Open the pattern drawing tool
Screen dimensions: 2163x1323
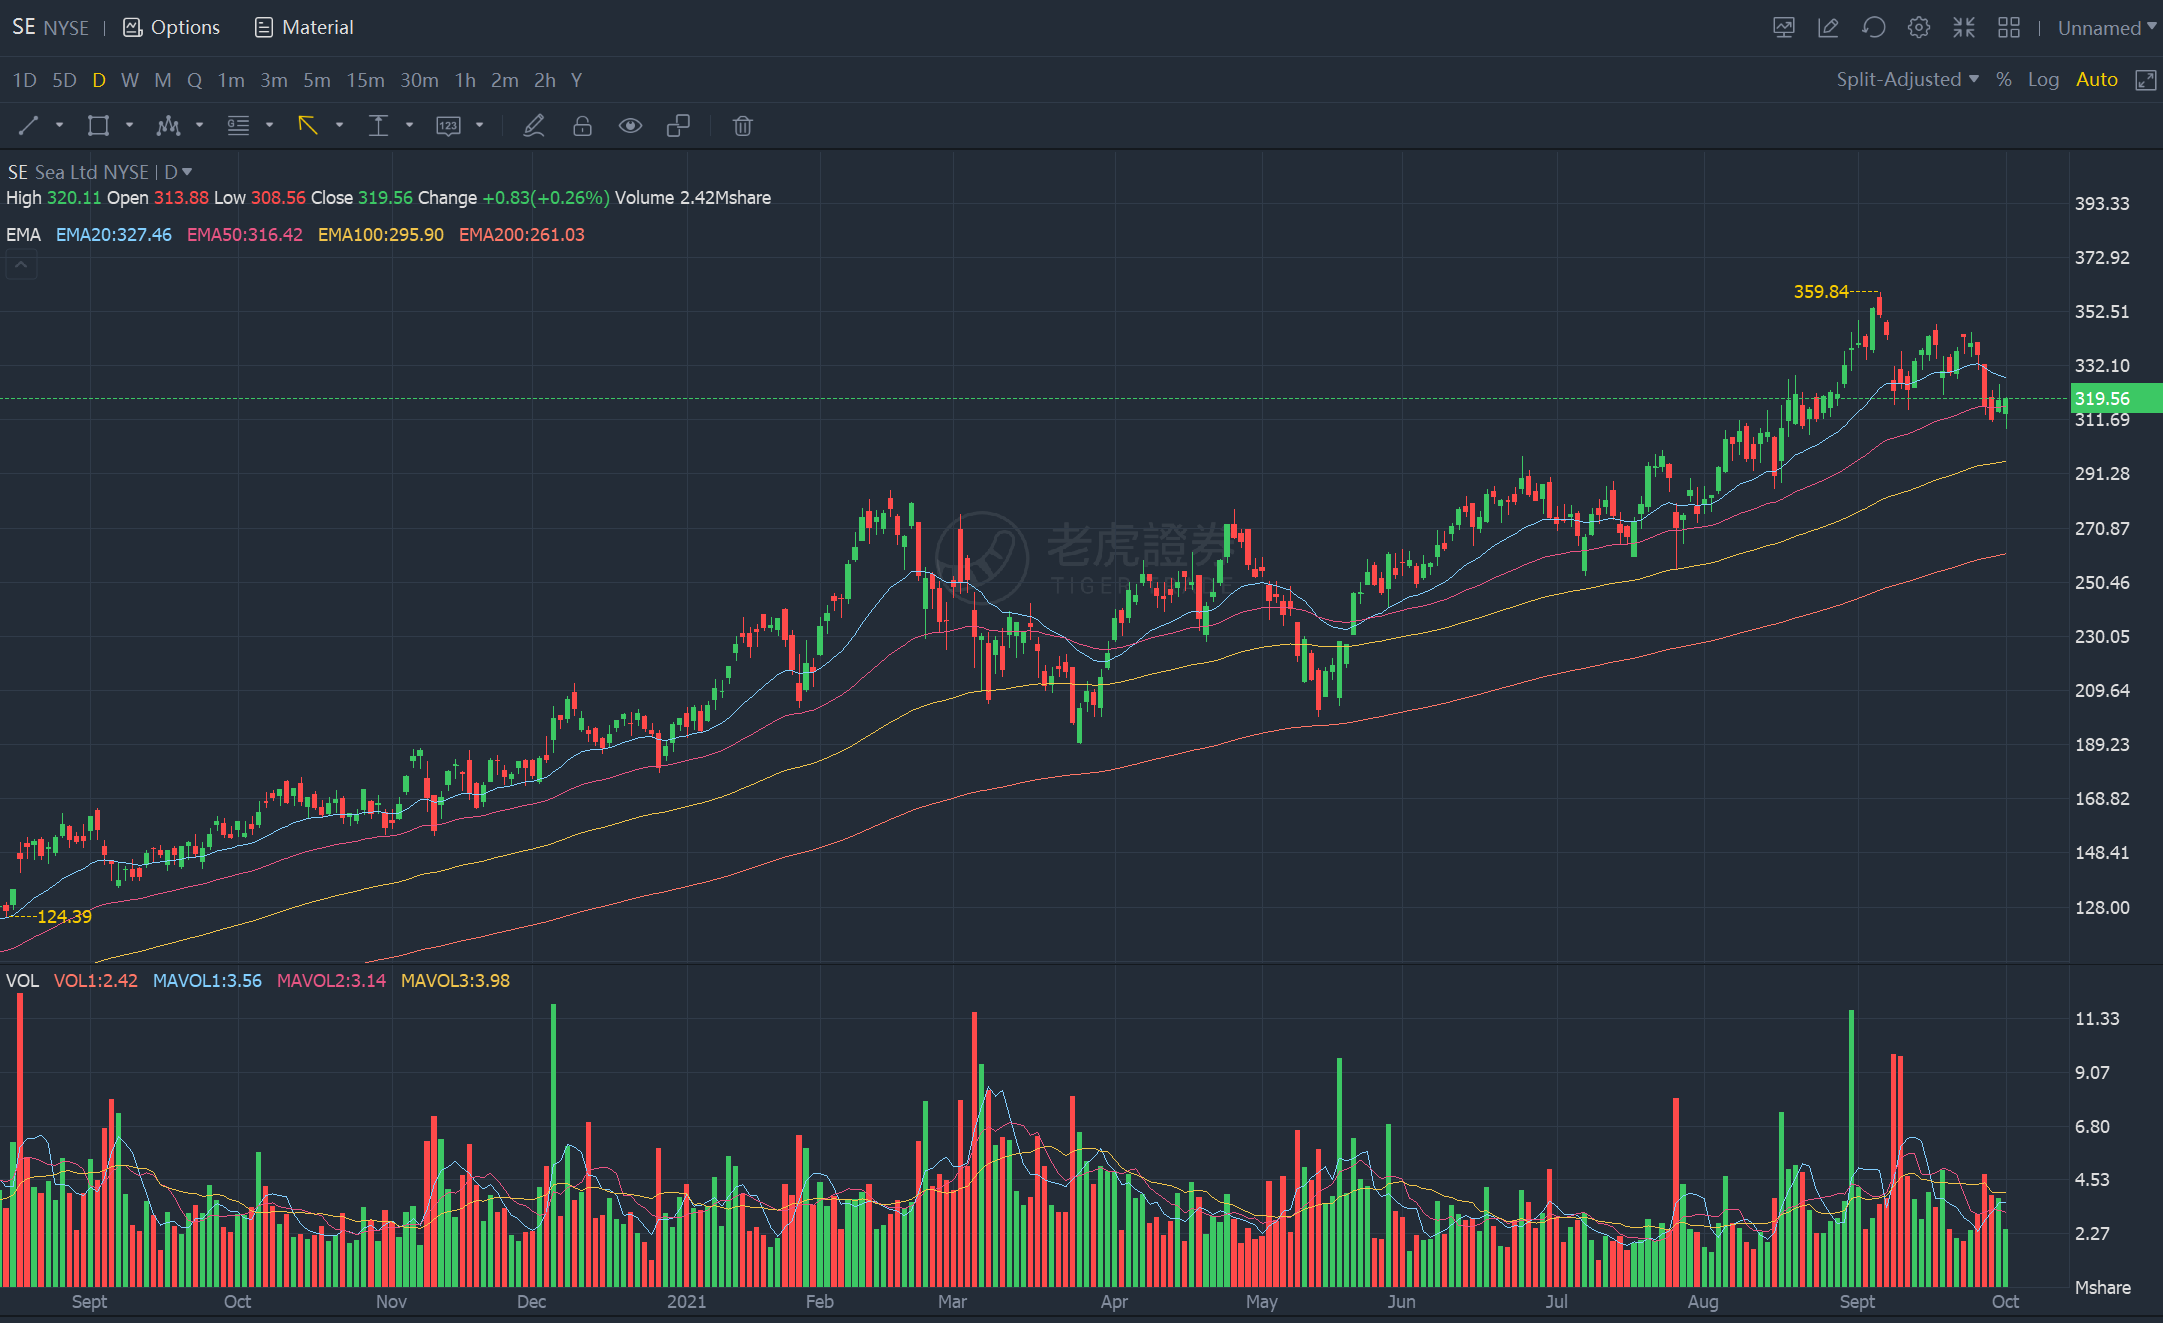168,126
